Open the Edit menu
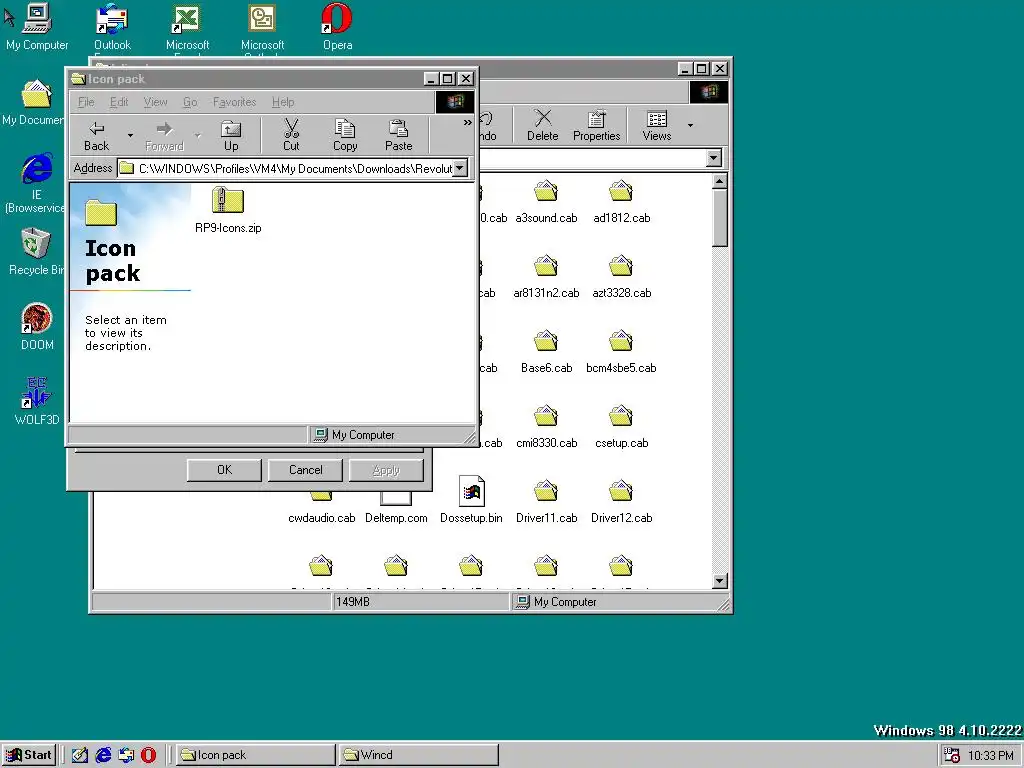Screen dimensions: 1024x768 119,102
